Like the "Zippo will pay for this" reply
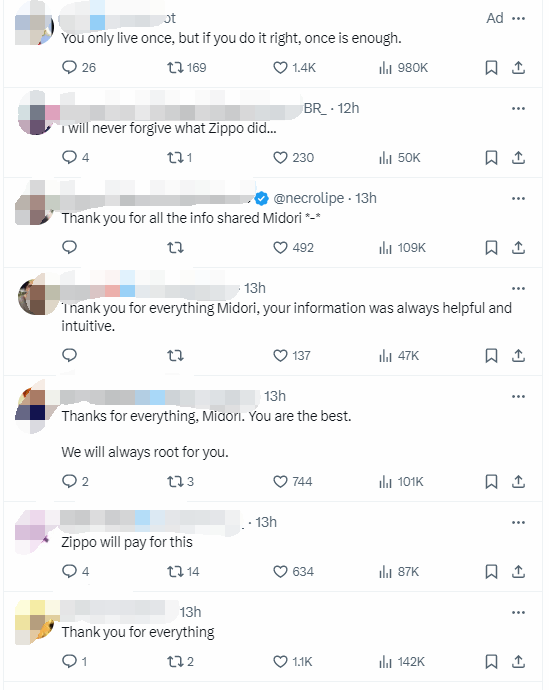549x690 pixels. pos(293,571)
